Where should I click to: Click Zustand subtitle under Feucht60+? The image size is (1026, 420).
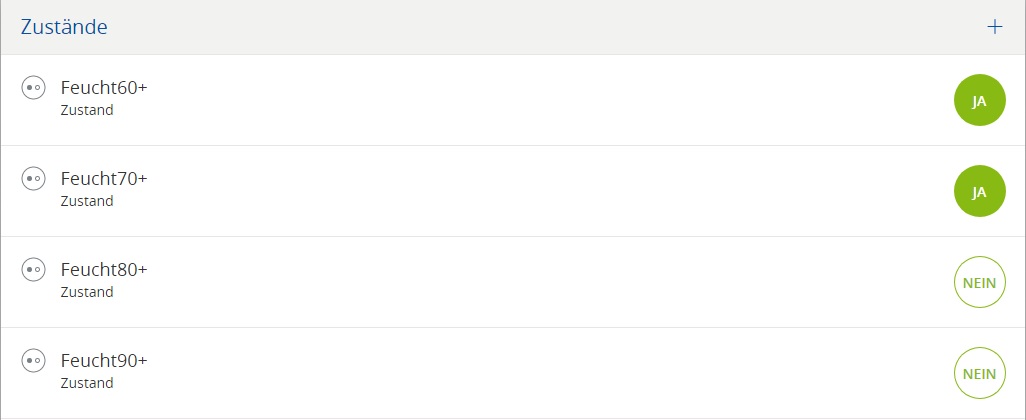tap(87, 110)
